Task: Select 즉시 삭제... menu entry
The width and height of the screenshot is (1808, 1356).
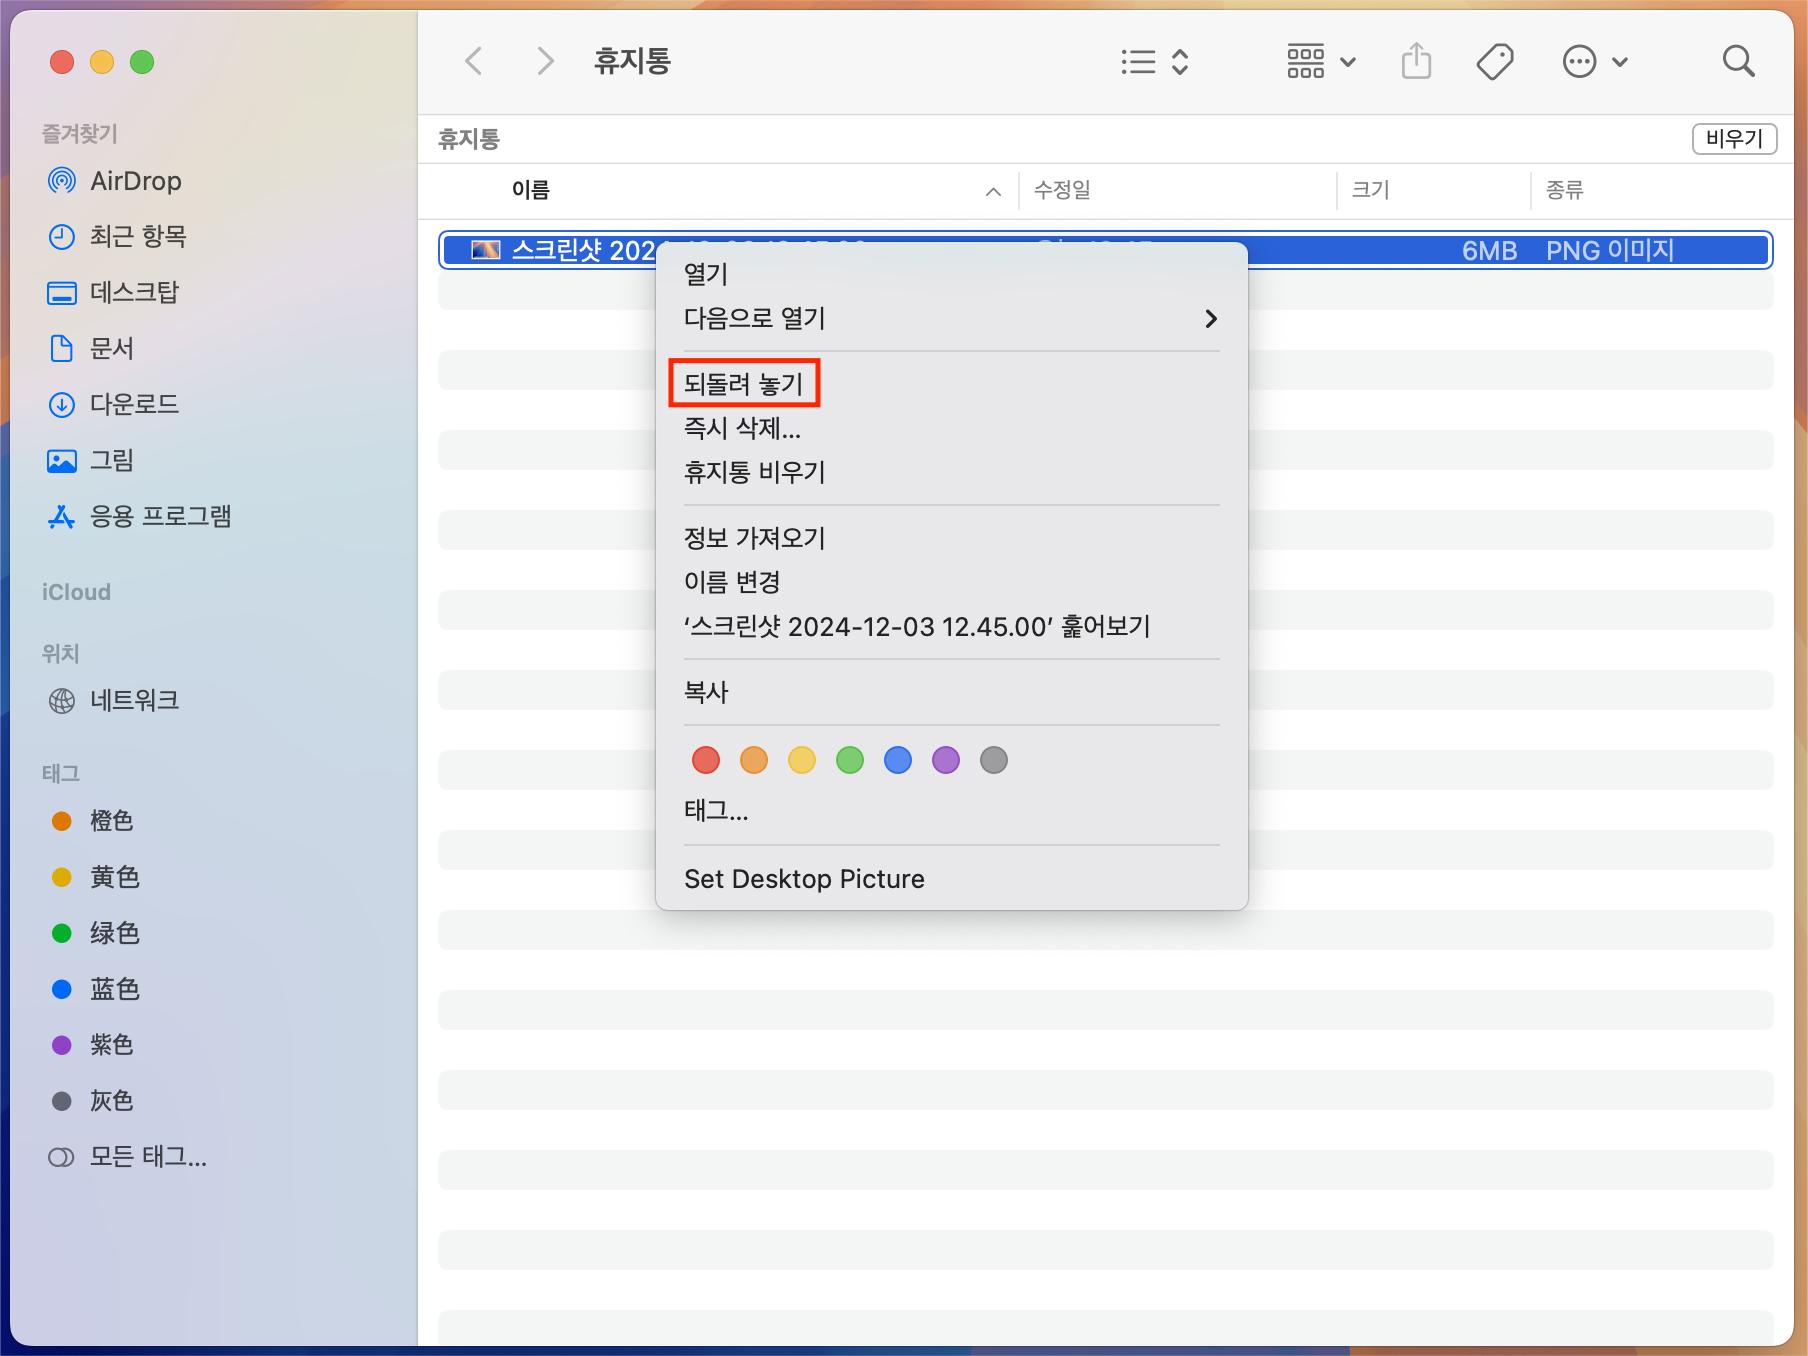Action: coord(742,428)
